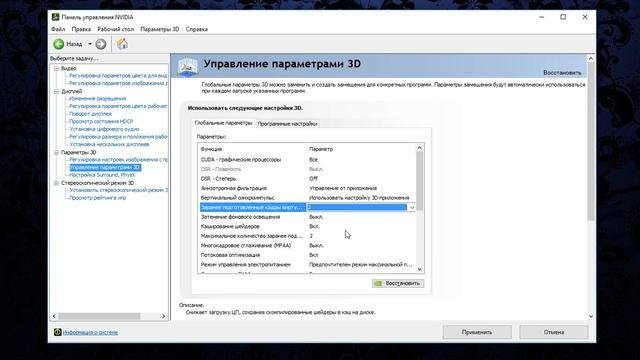
Task: Open Регулировка размера и положения рабочего стола
Action: point(118,137)
